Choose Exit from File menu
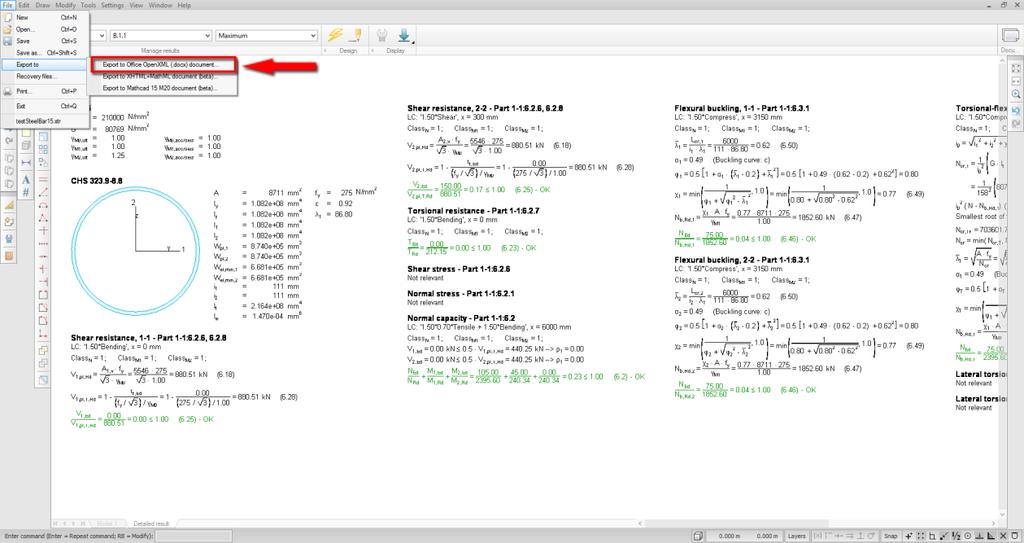The image size is (1024, 543). (44, 106)
